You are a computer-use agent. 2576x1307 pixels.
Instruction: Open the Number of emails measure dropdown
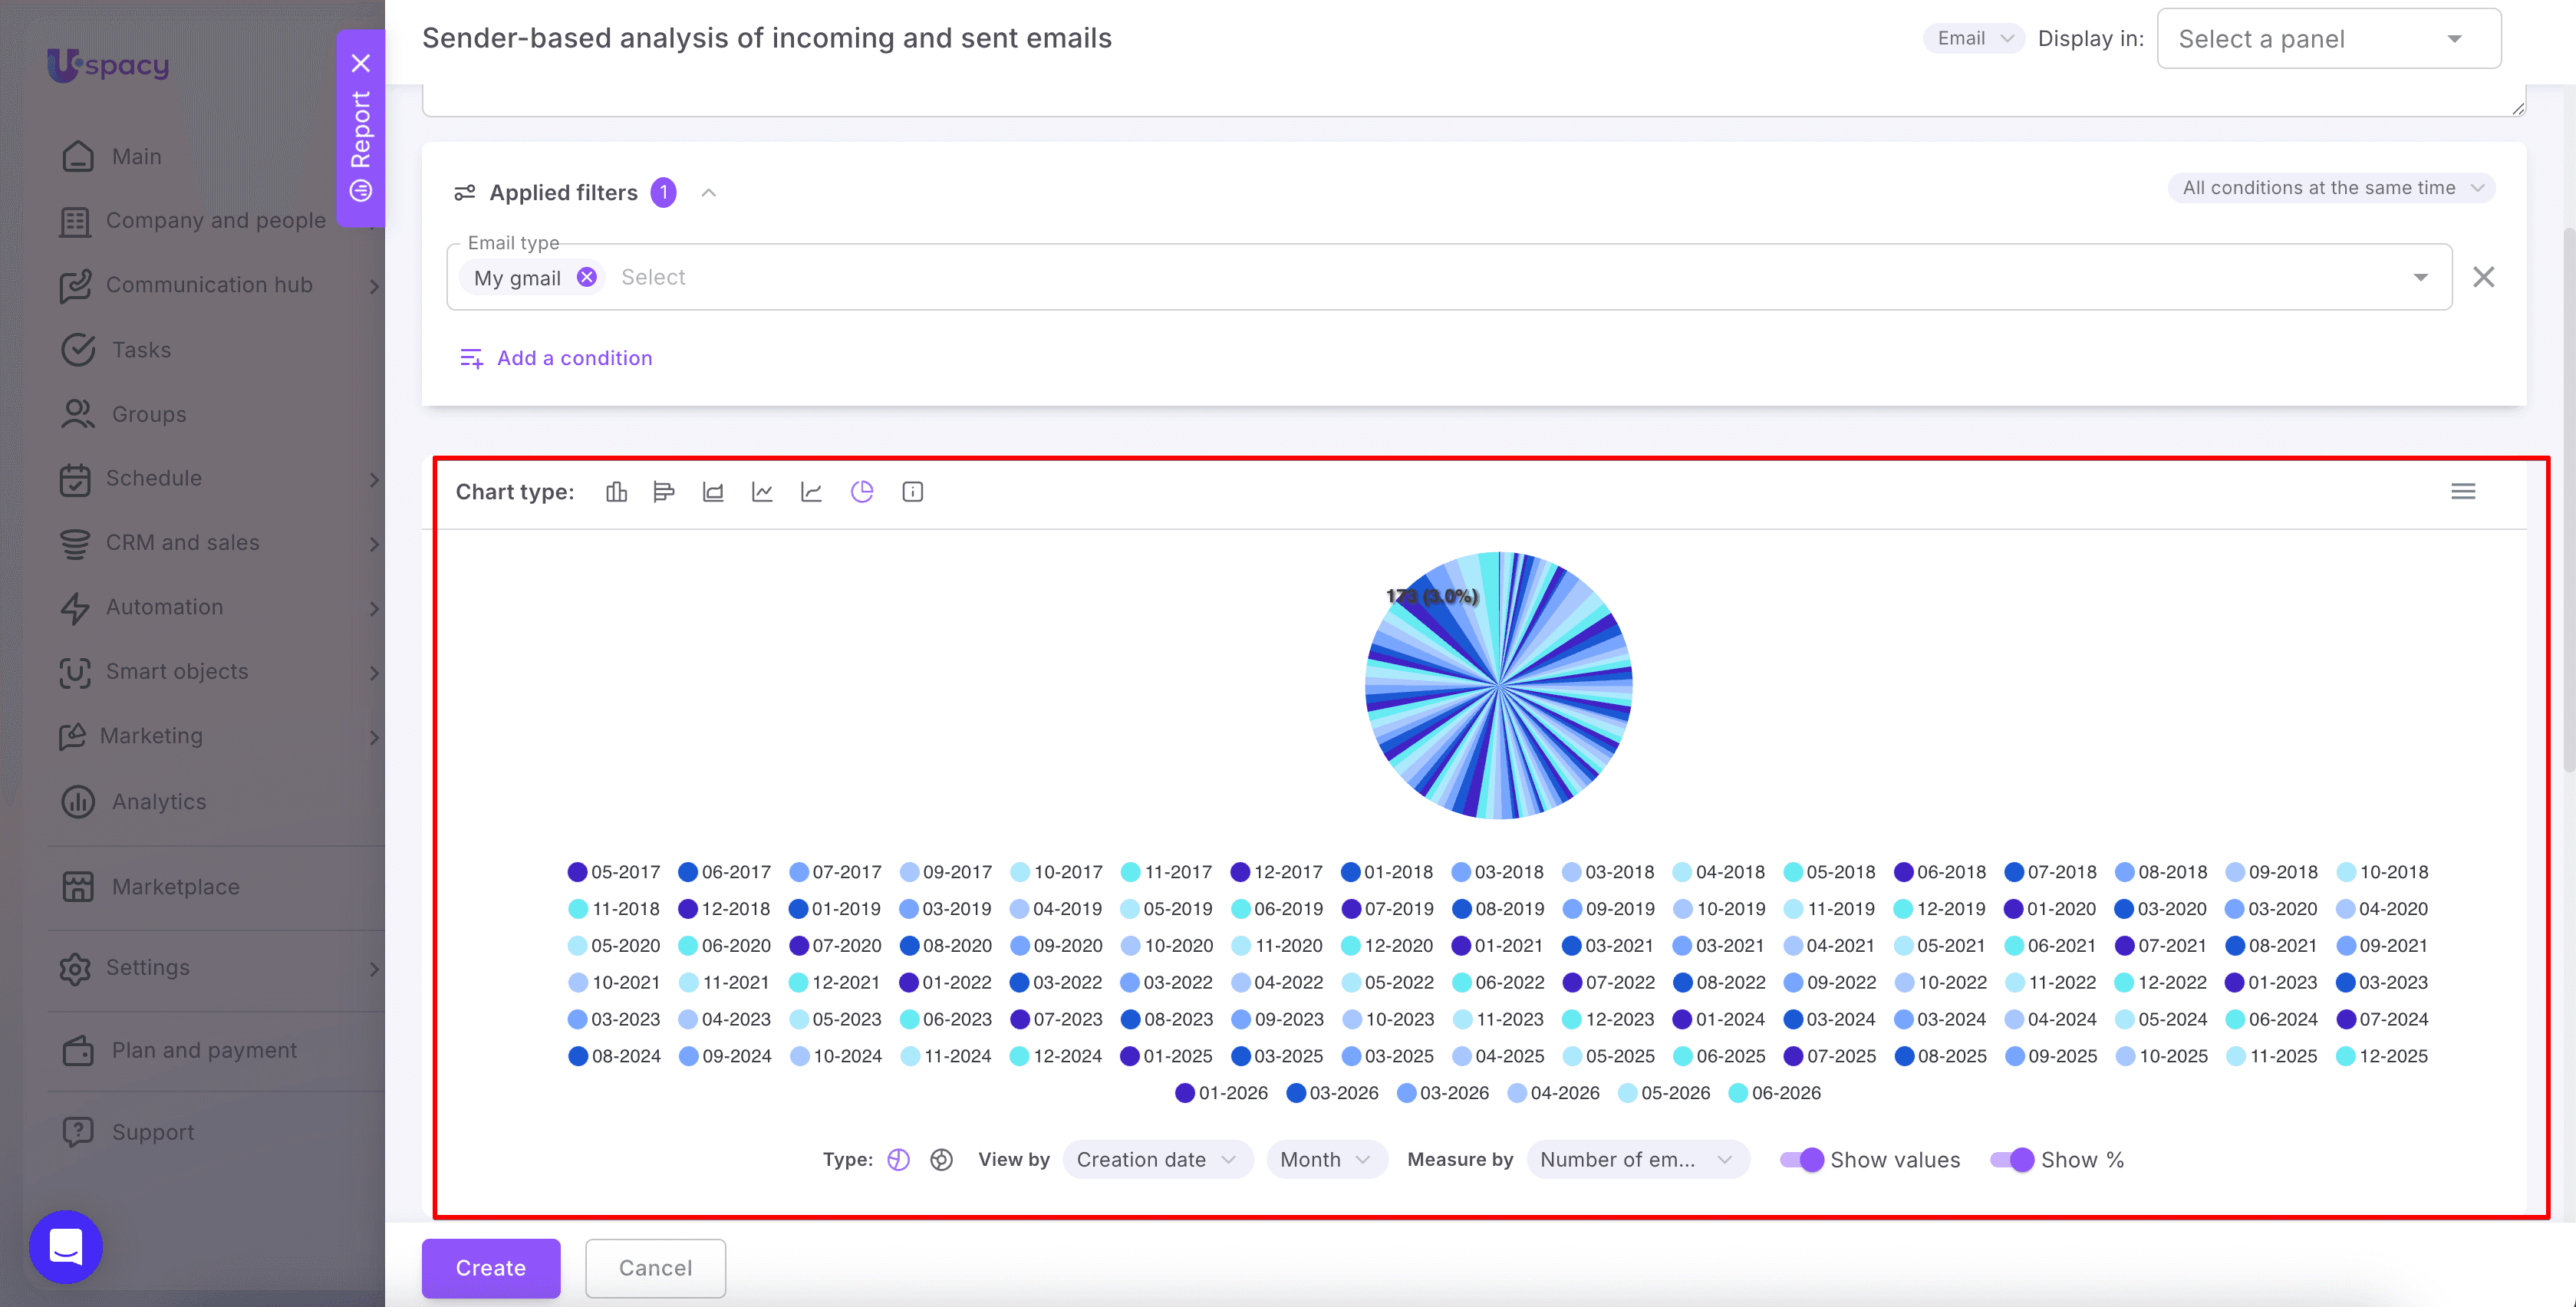[x=1637, y=1159]
